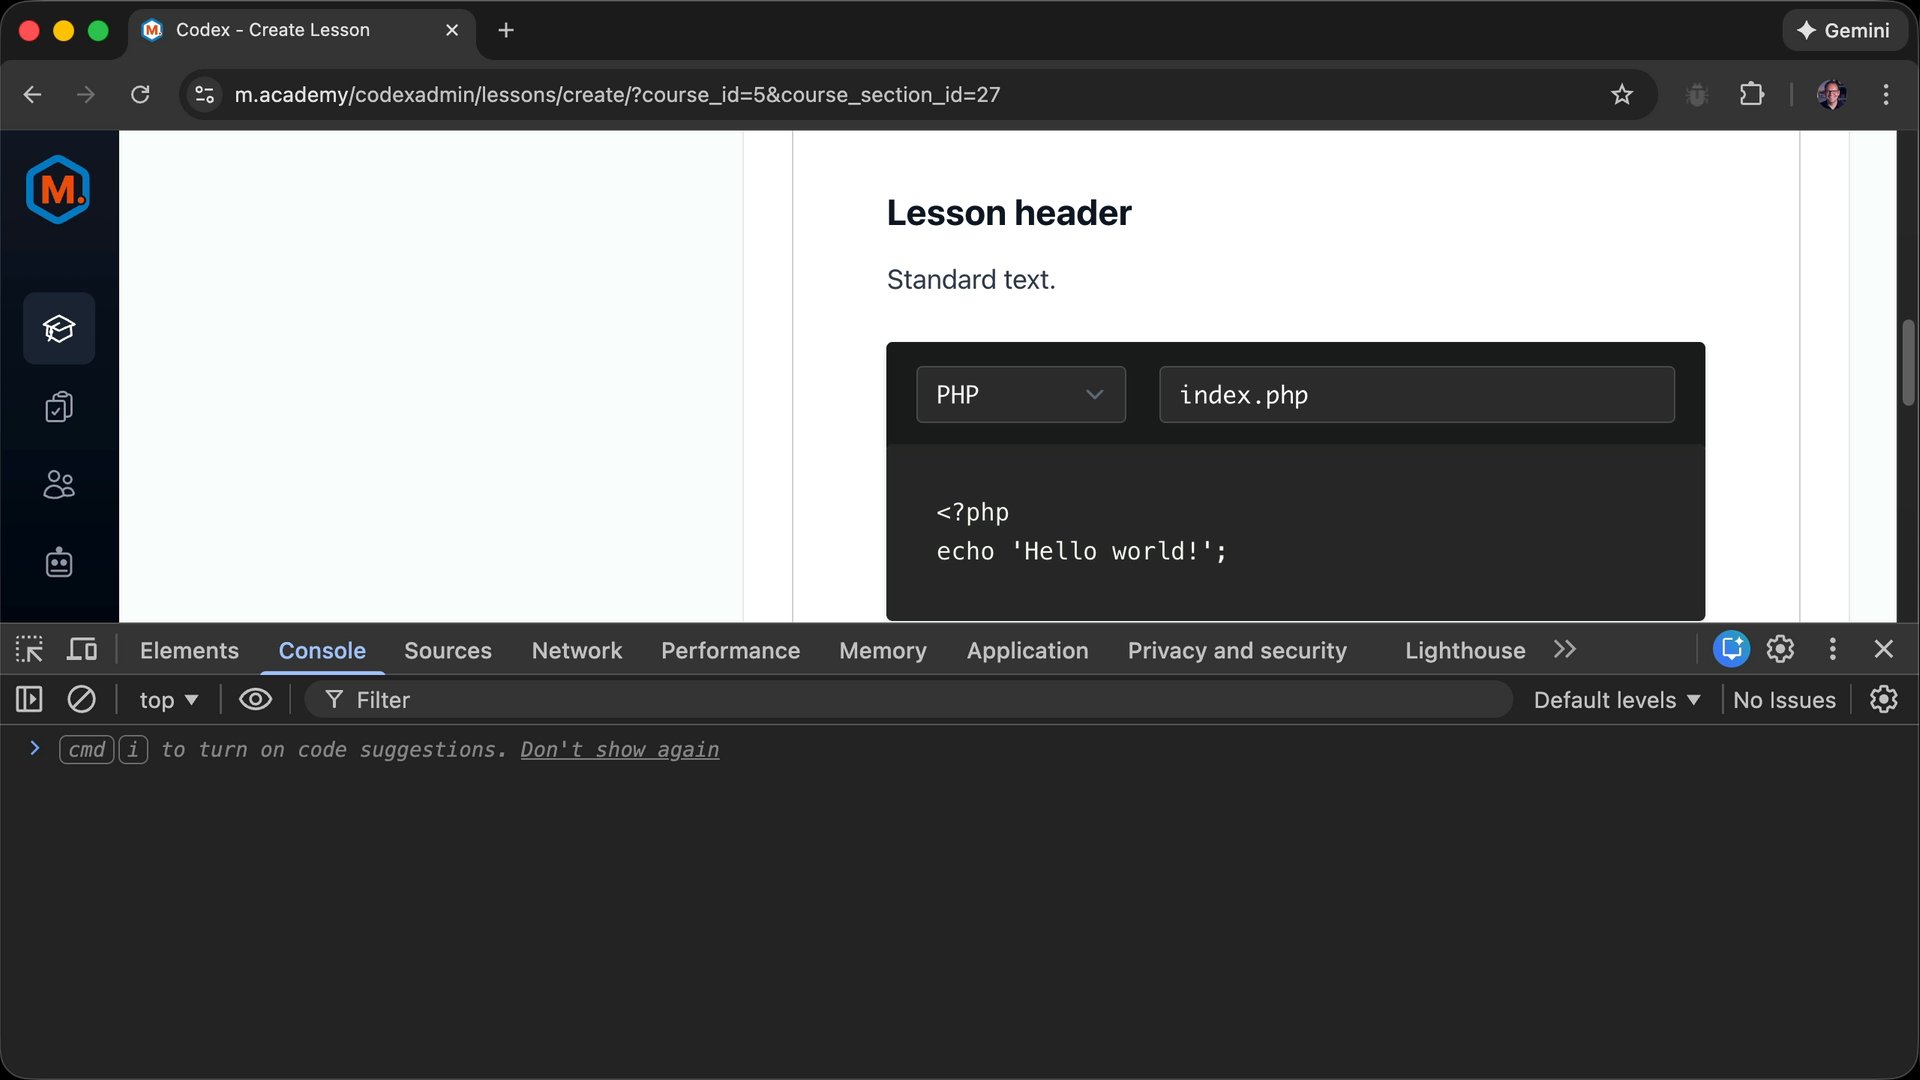Switch to the Network tab in DevTools
Screen dimensions: 1920x1080
pyautogui.click(x=577, y=650)
